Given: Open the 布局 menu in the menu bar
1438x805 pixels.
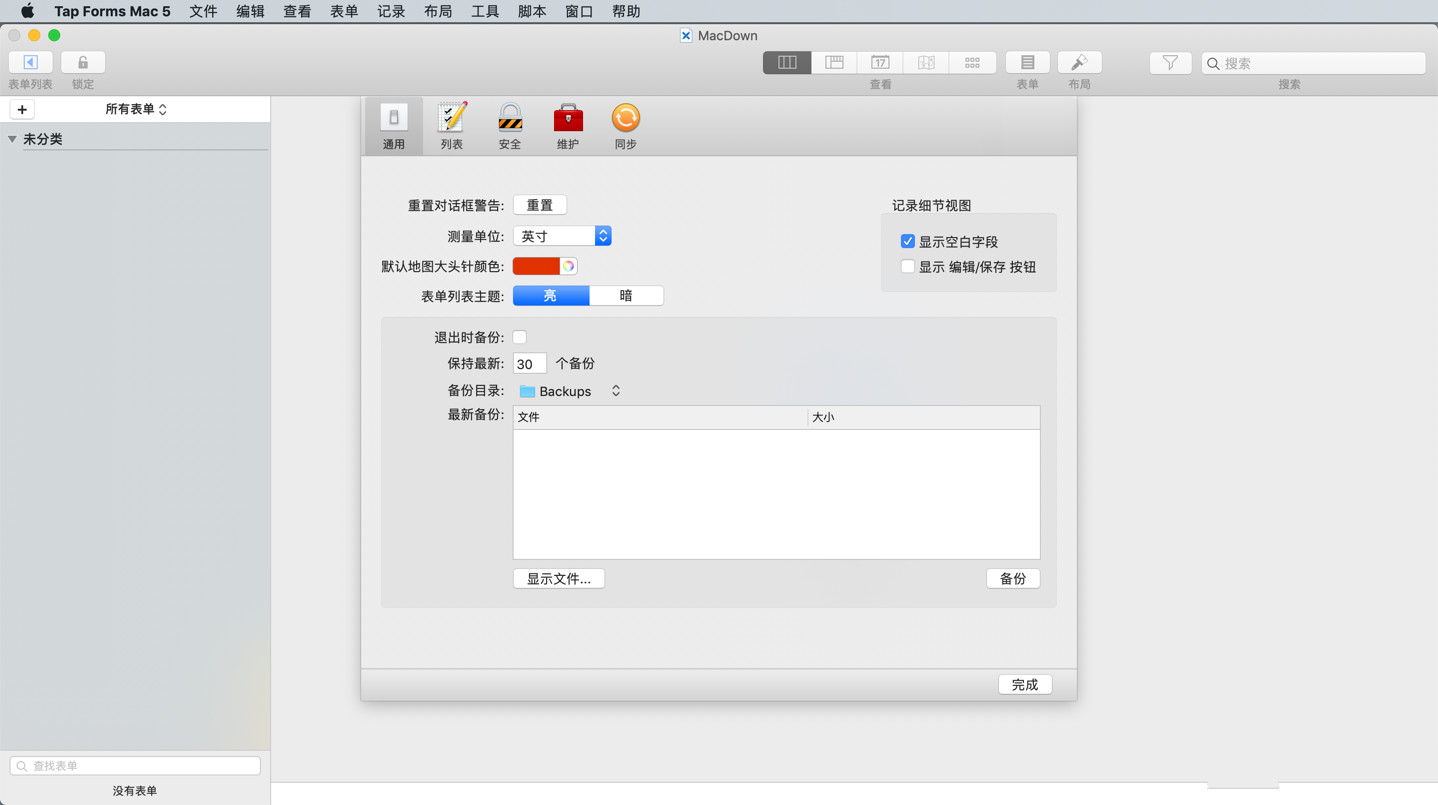Looking at the screenshot, I should (438, 11).
